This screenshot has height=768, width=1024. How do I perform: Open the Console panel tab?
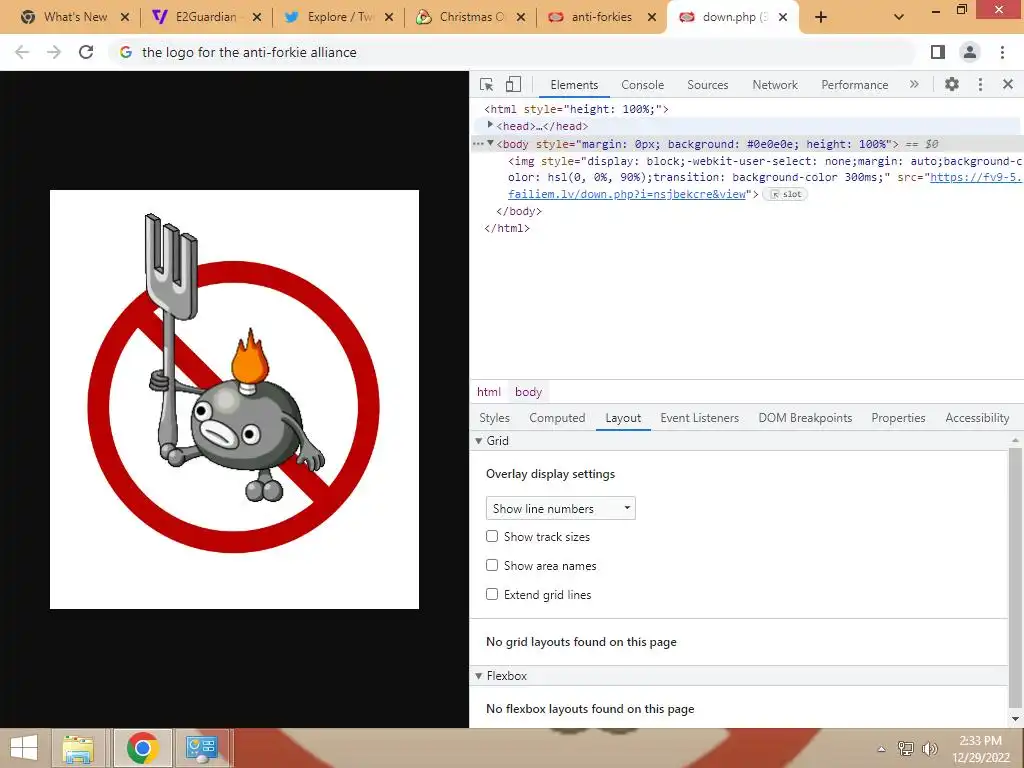(643, 85)
